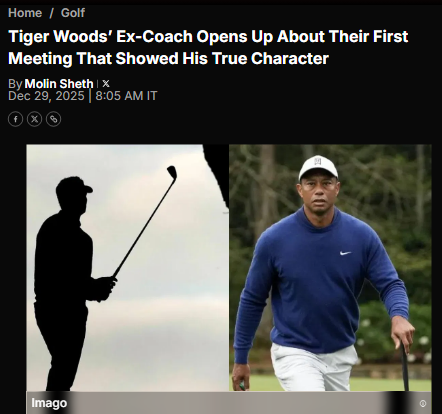This screenshot has height=414, width=442.
Task: Open photo of golfer in blue sweater
Action: point(330,268)
